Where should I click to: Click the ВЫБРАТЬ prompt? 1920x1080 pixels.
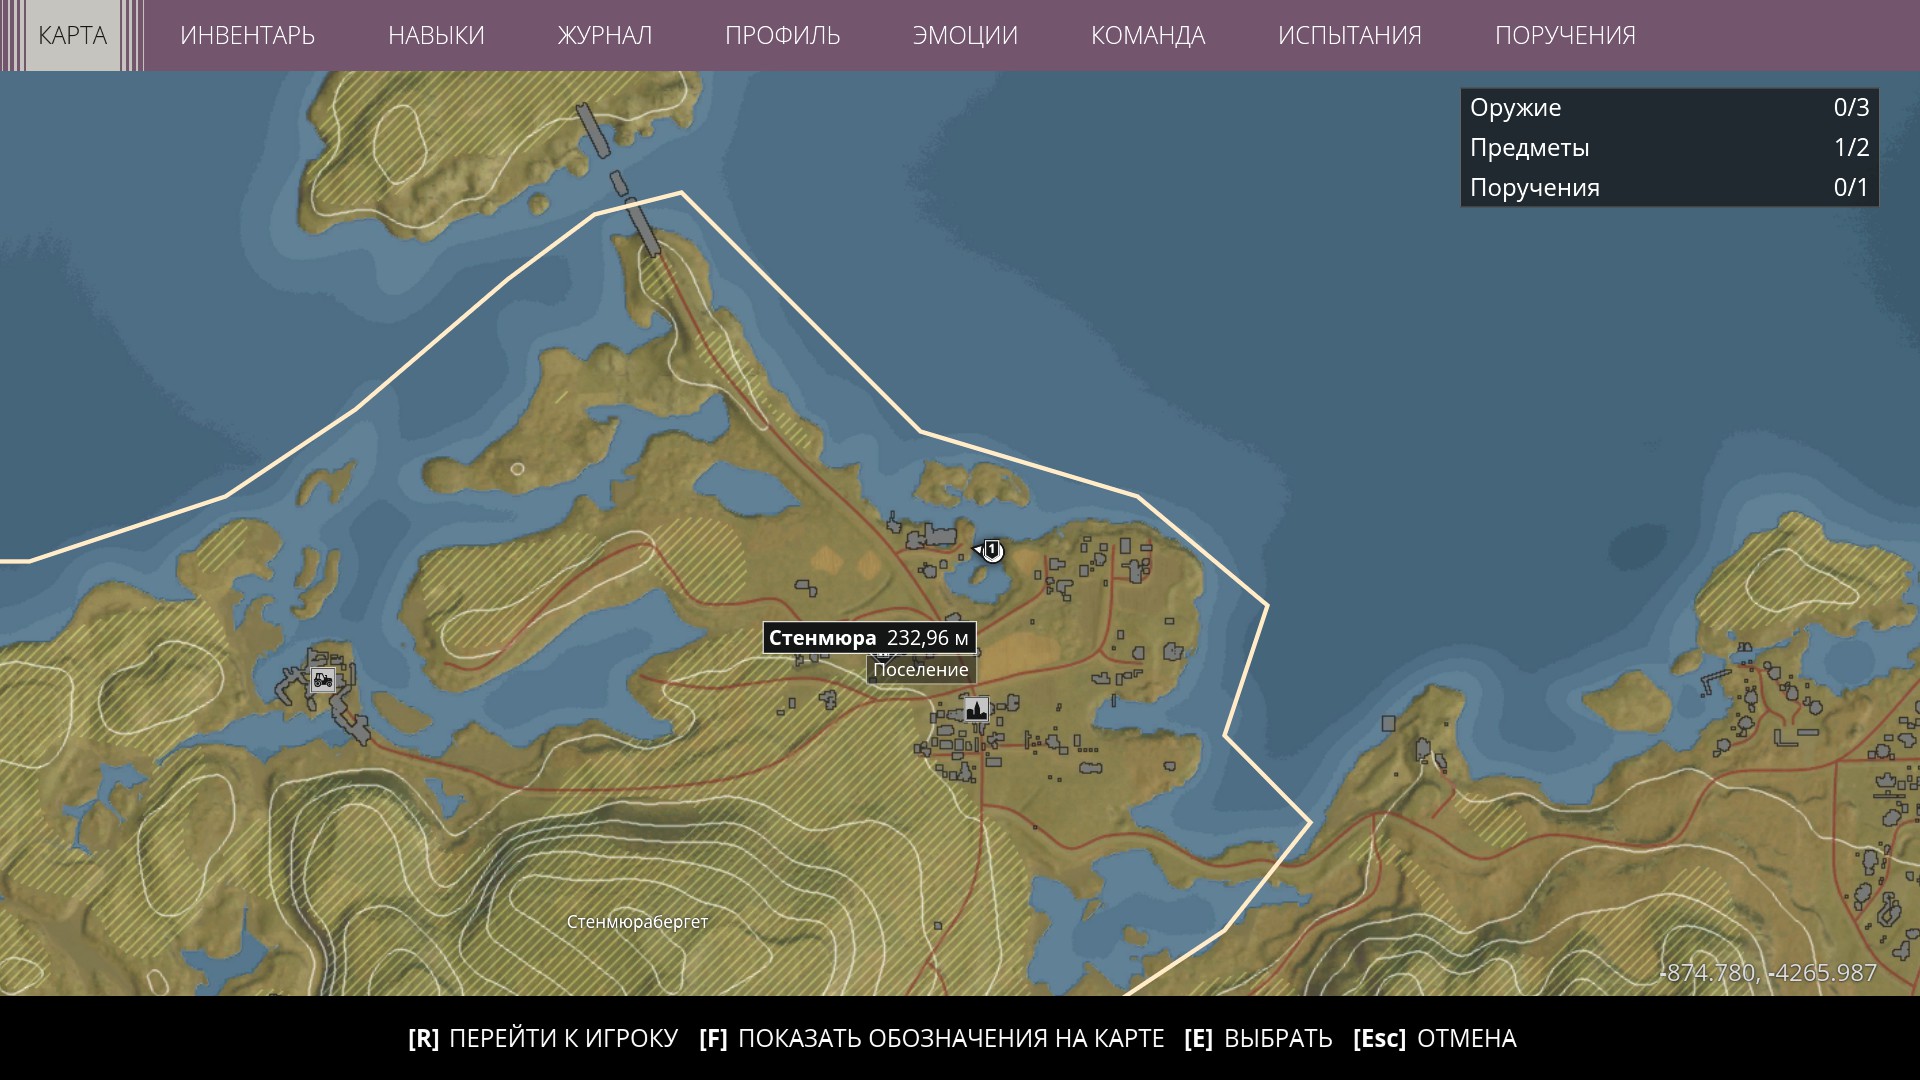[x=1258, y=1038]
